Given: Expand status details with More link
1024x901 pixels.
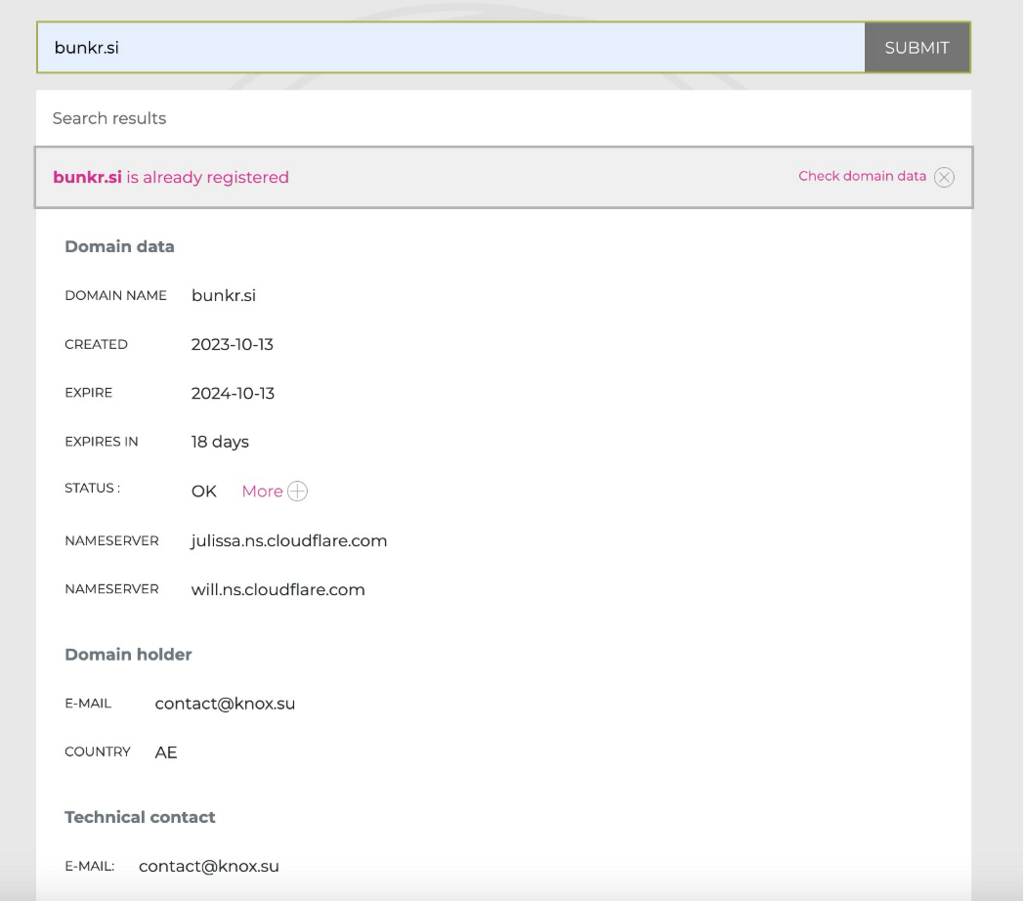Looking at the screenshot, I should coord(262,491).
